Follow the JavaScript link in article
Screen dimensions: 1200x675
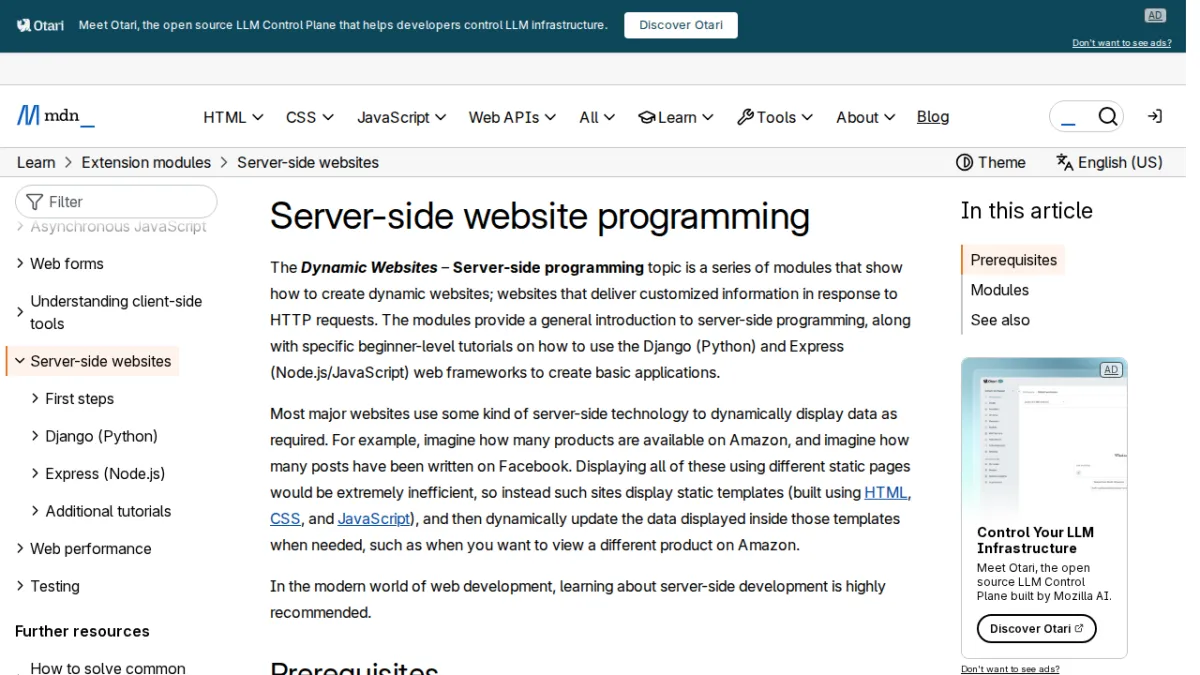coord(374,519)
